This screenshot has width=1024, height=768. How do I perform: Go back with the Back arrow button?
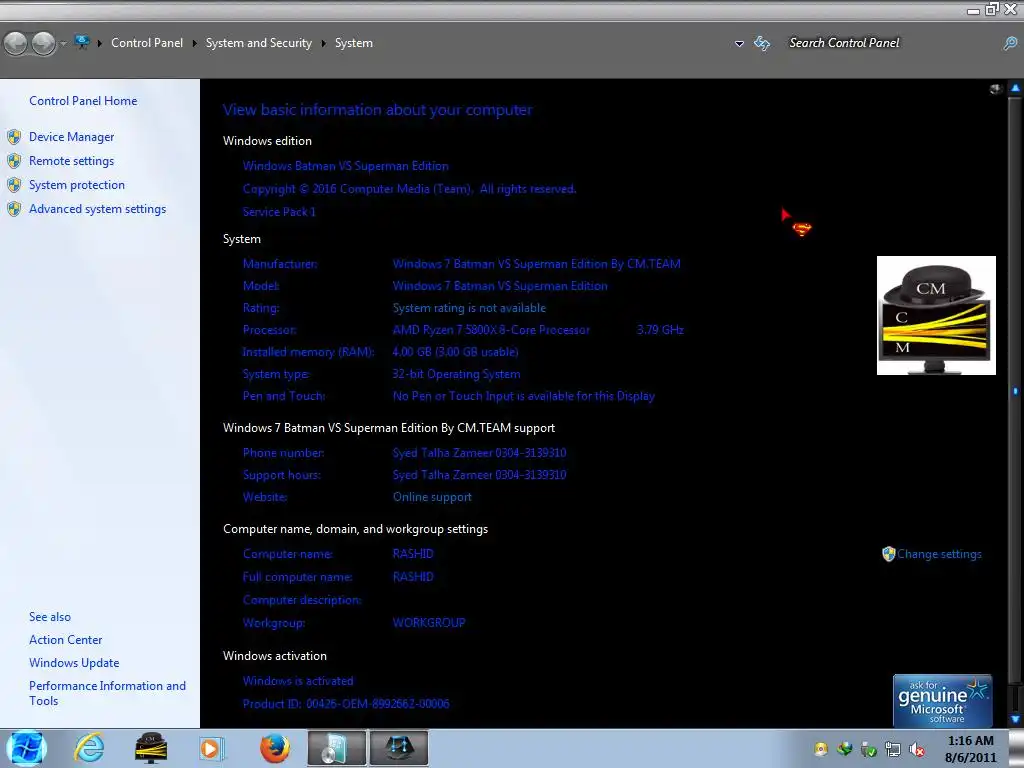[16, 44]
